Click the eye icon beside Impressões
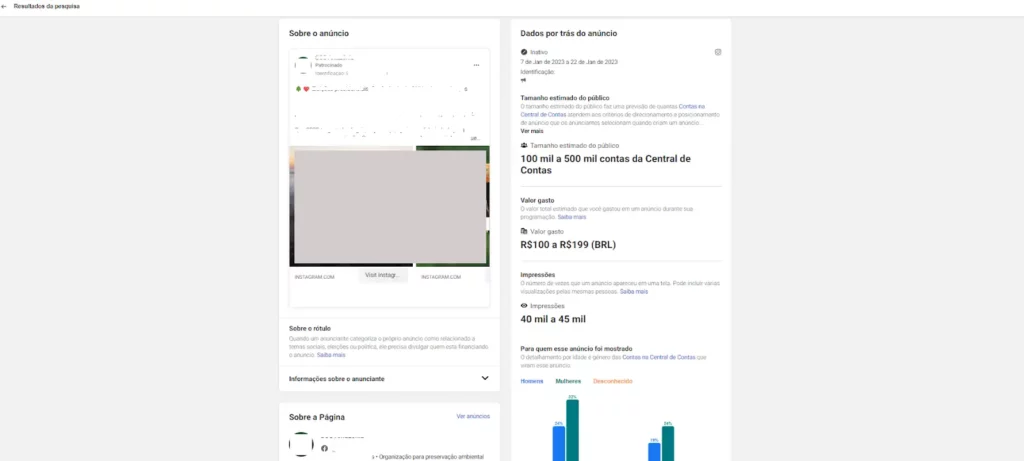The width and height of the screenshot is (1024, 461). 524,306
